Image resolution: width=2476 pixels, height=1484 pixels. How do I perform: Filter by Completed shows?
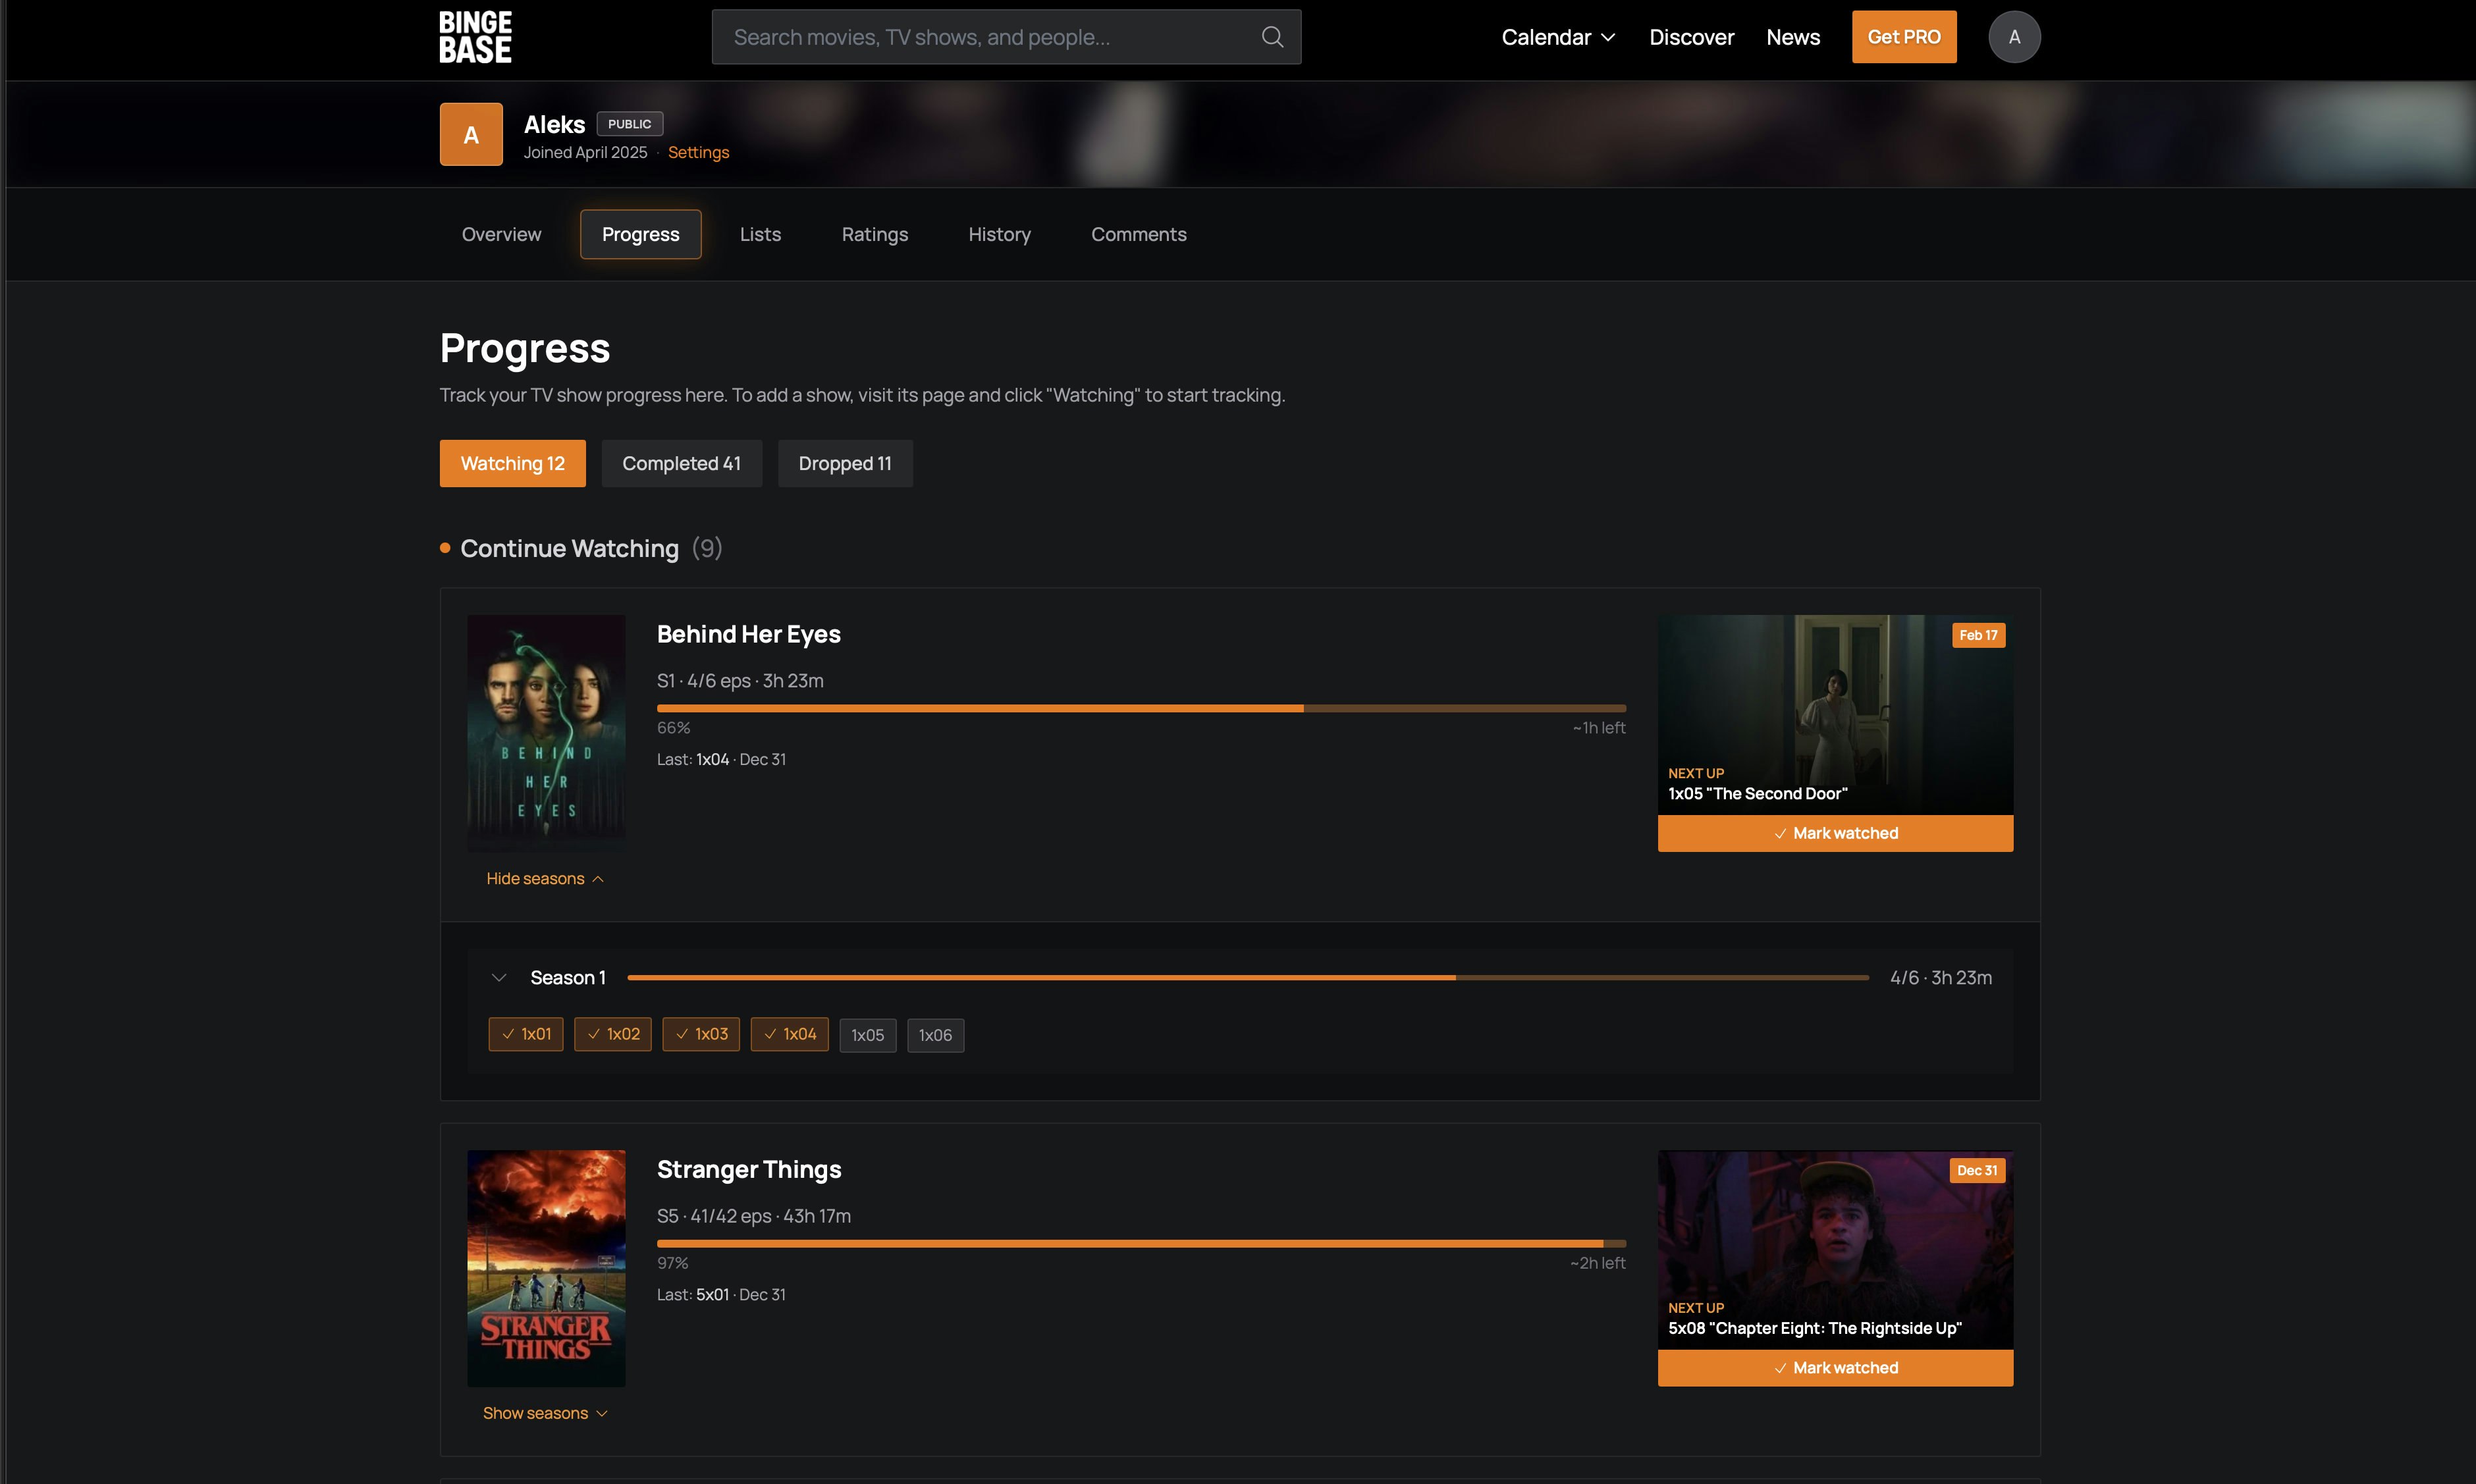point(682,463)
